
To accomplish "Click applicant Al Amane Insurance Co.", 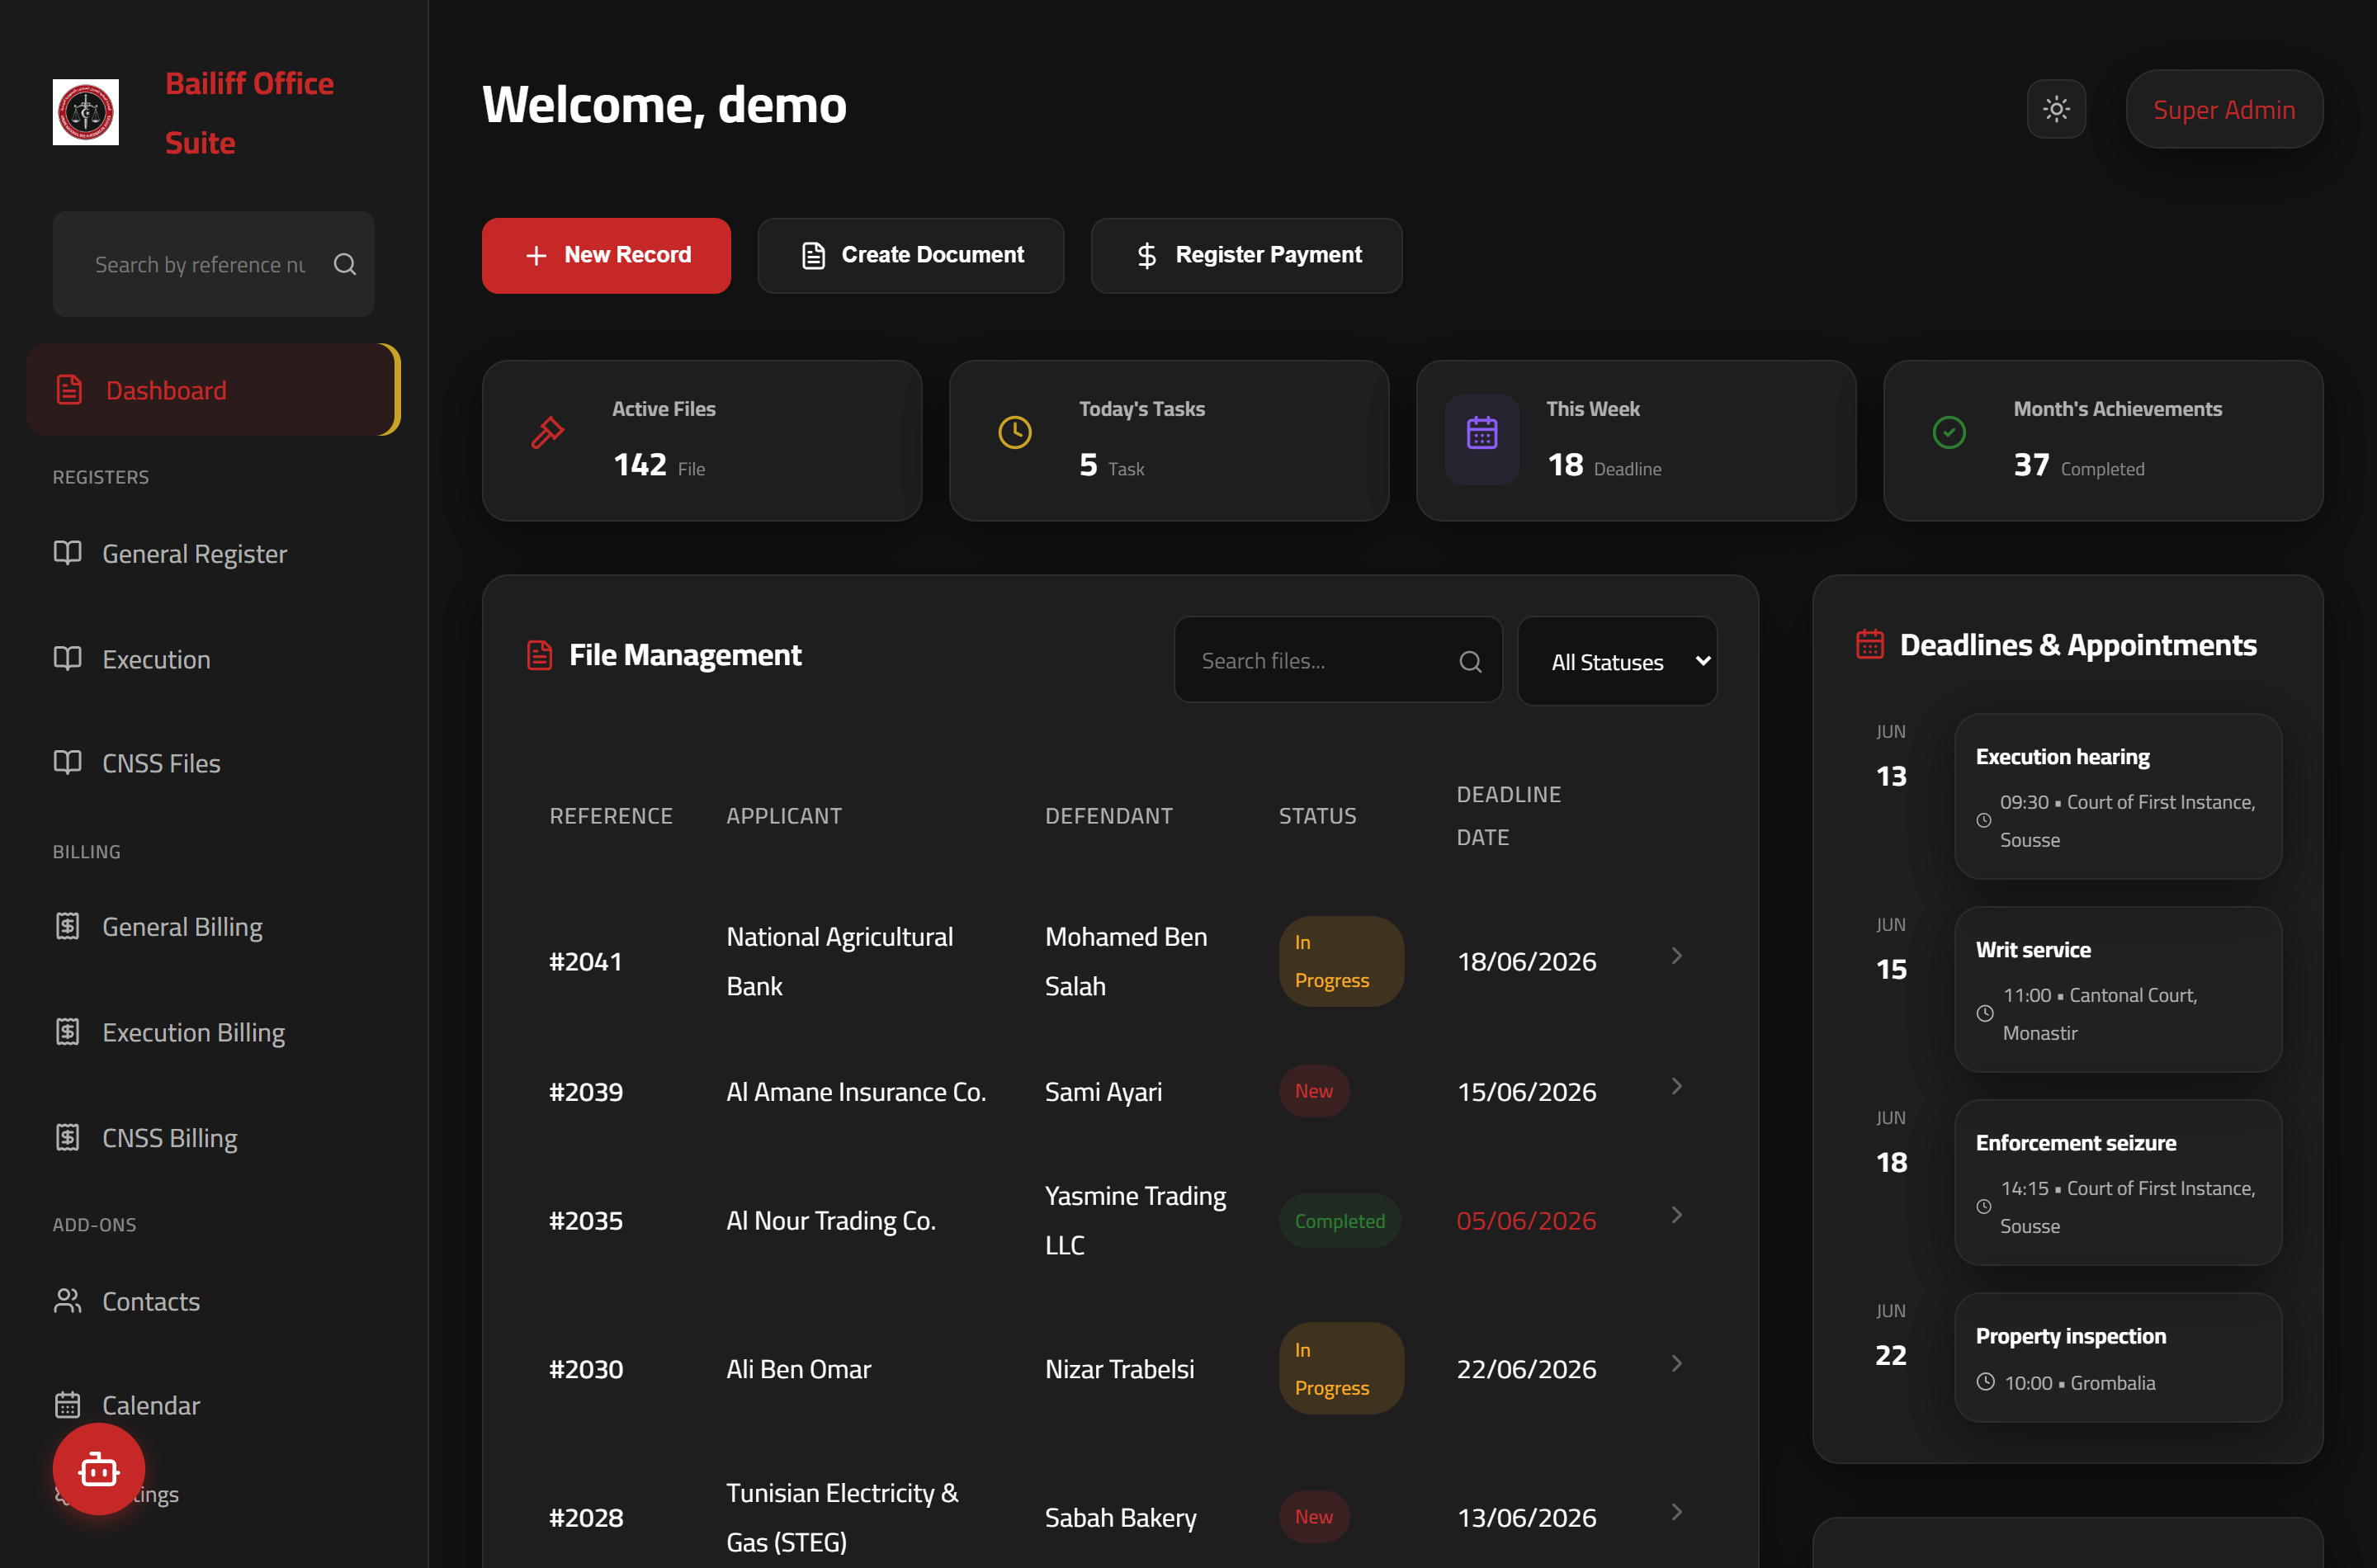I will [x=856, y=1092].
